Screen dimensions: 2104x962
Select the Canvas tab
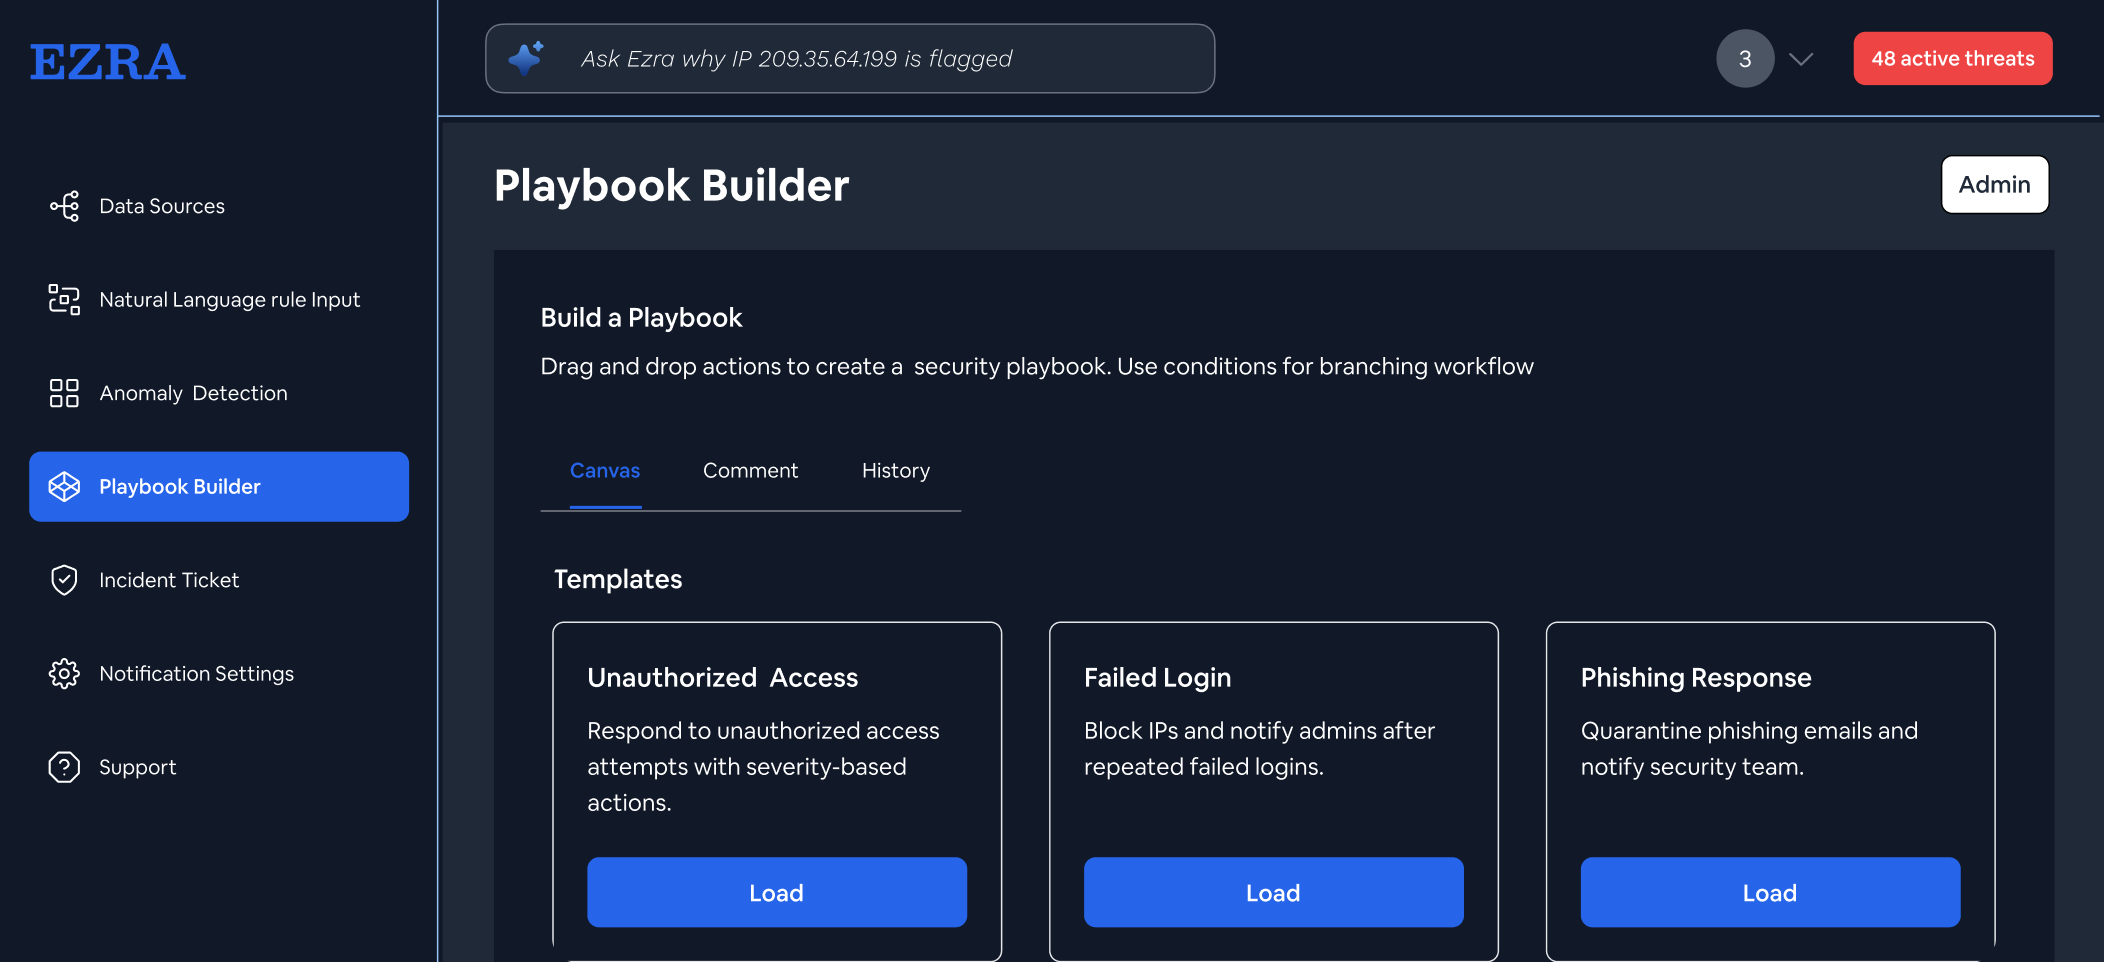click(x=605, y=470)
